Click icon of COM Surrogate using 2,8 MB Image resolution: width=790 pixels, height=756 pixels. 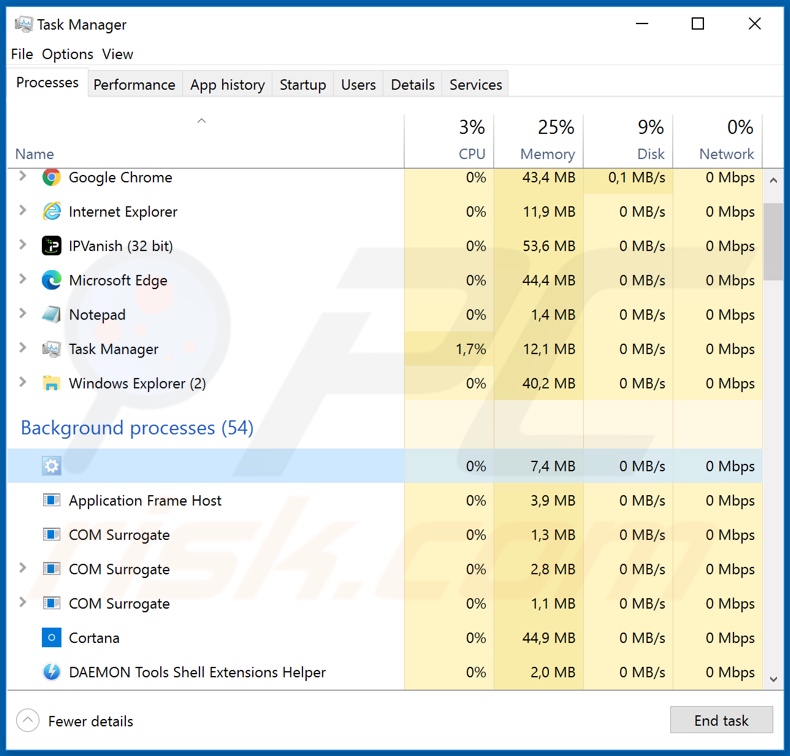[51, 569]
